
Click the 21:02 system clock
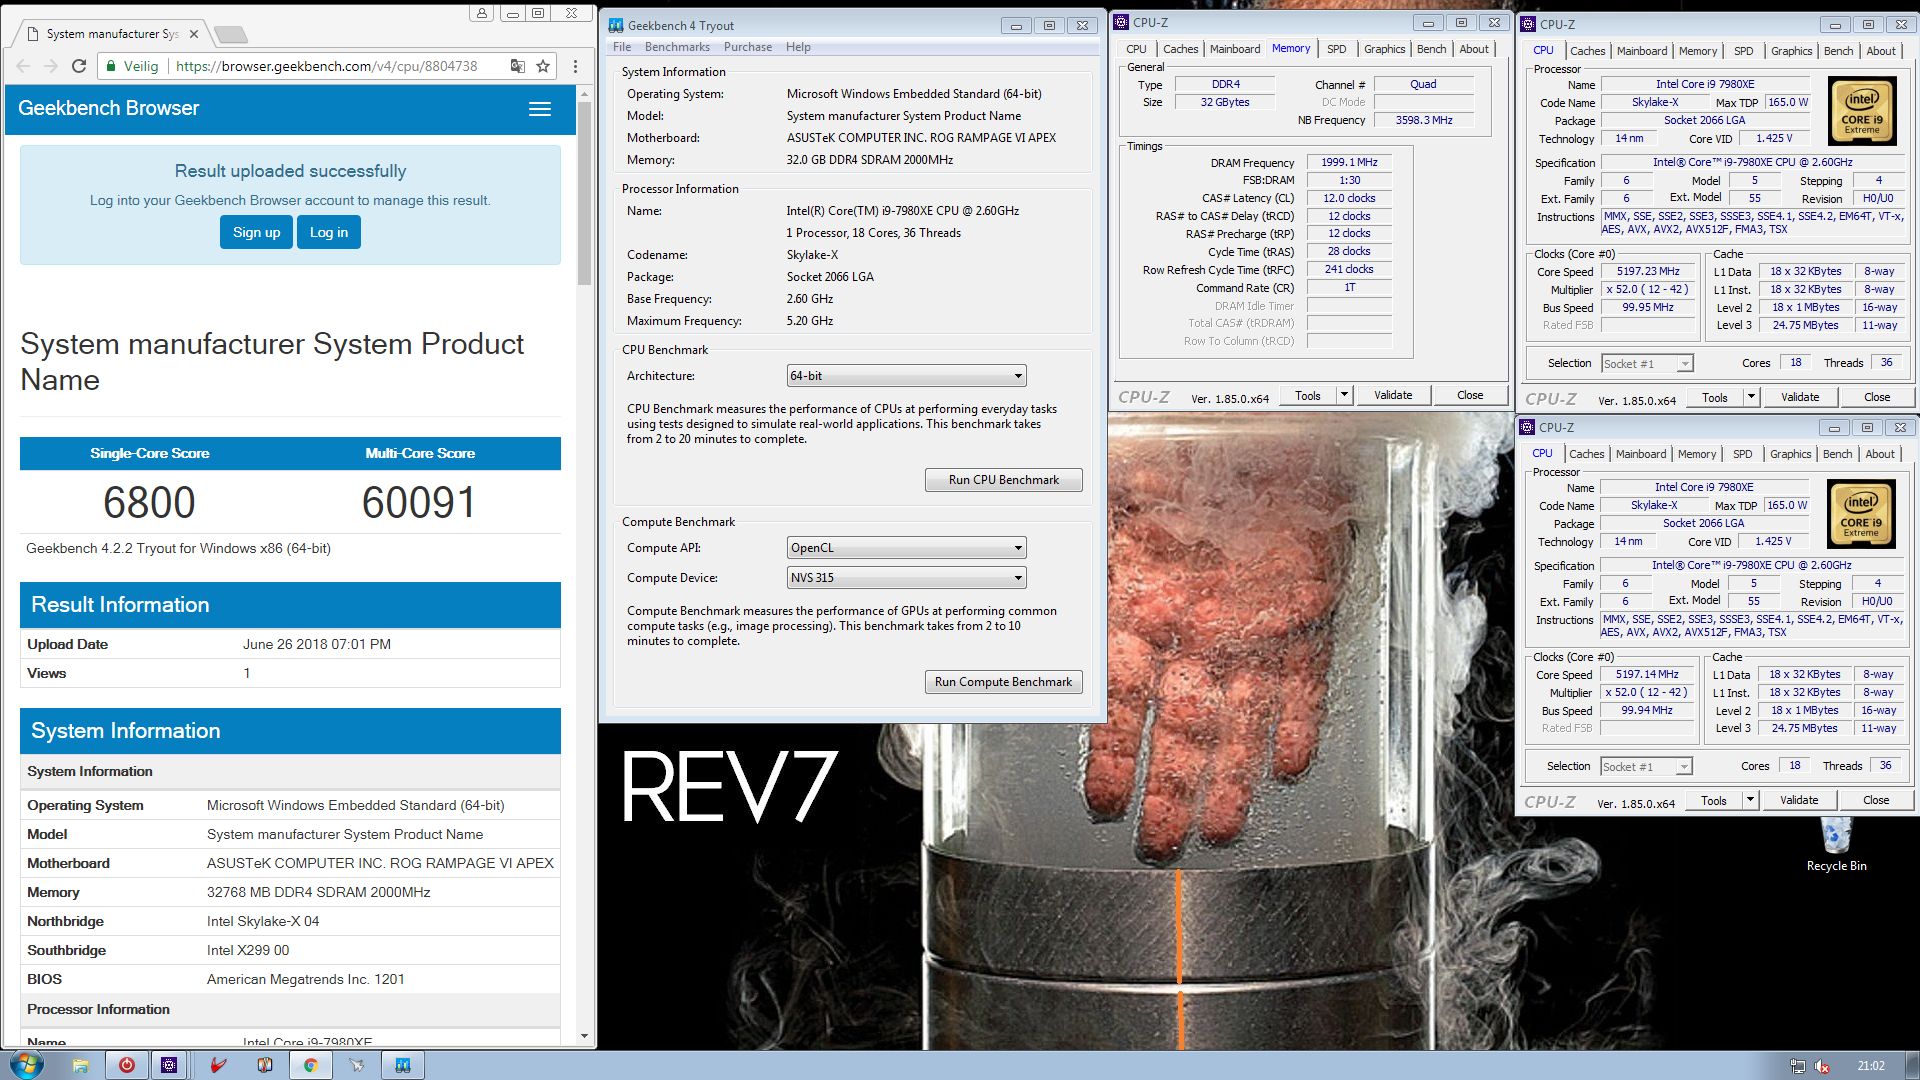click(x=1871, y=1066)
